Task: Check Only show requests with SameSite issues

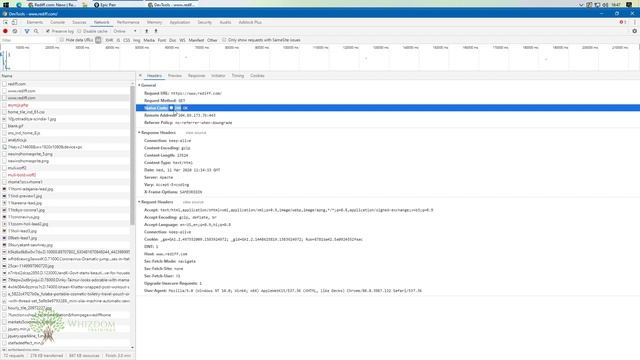Action: (x=224, y=40)
